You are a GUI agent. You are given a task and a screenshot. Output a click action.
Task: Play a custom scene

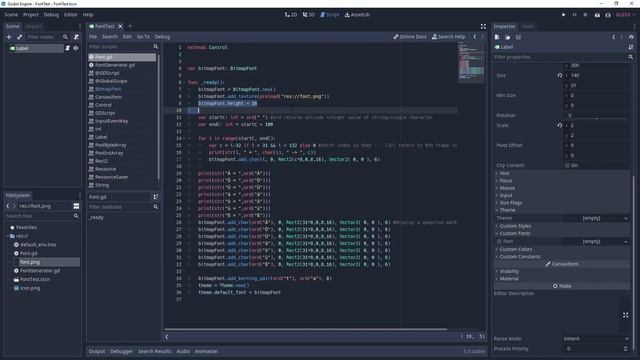pos(608,15)
